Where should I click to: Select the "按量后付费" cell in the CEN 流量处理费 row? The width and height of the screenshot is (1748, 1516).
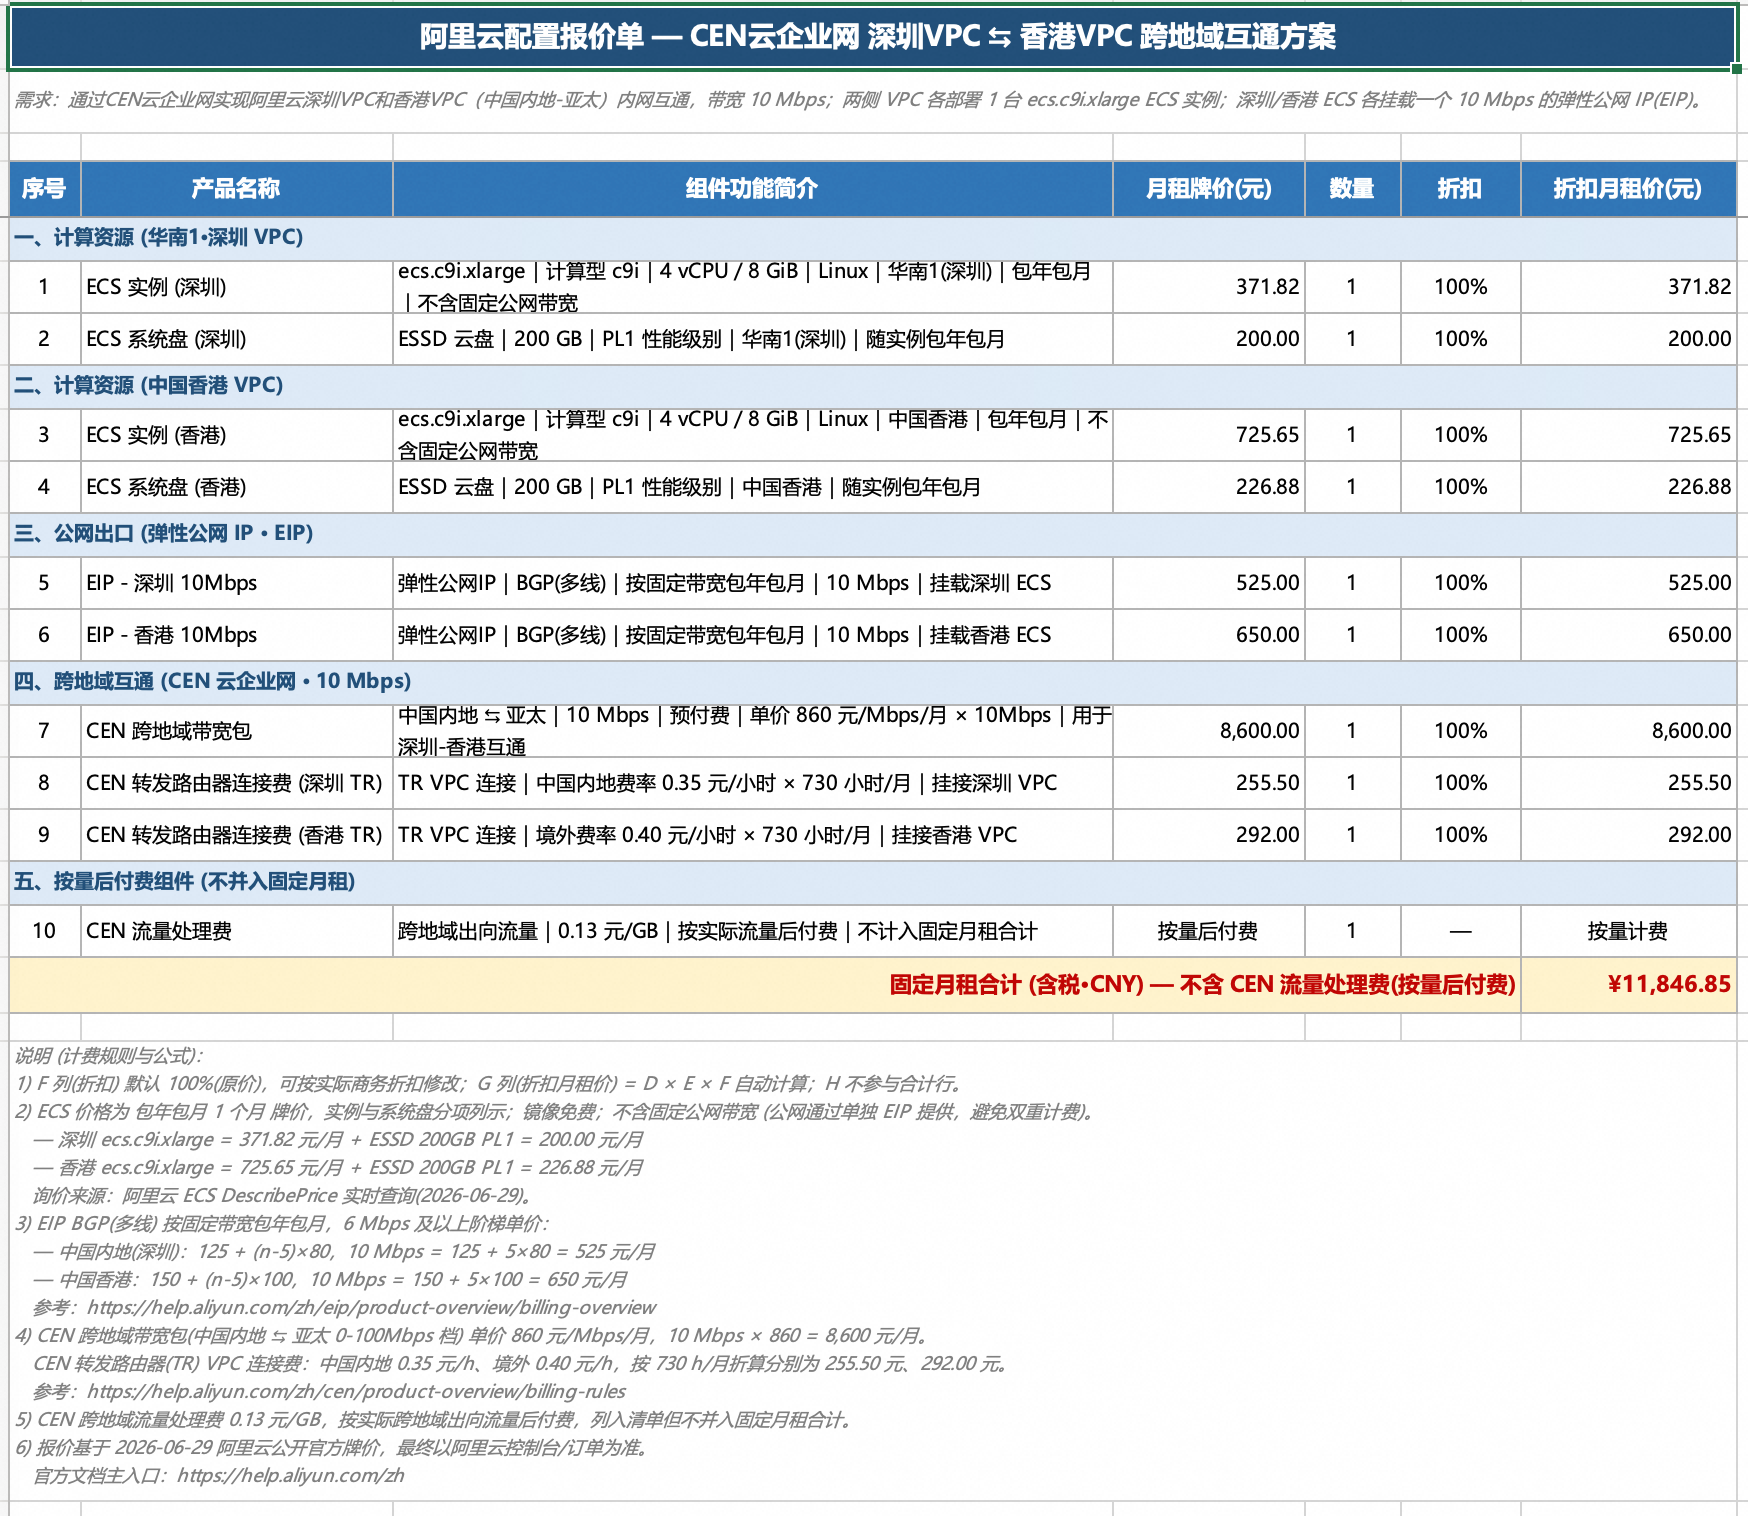click(1208, 931)
